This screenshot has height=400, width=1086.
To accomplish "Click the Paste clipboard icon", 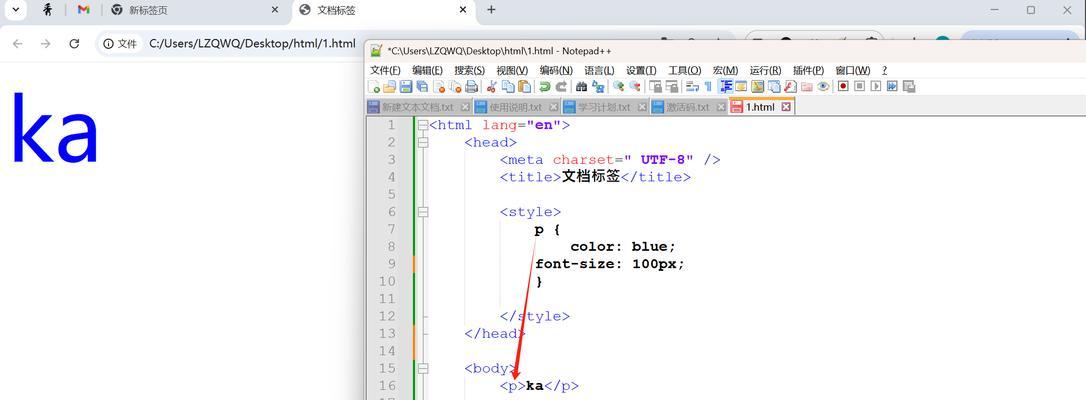I will (x=524, y=87).
